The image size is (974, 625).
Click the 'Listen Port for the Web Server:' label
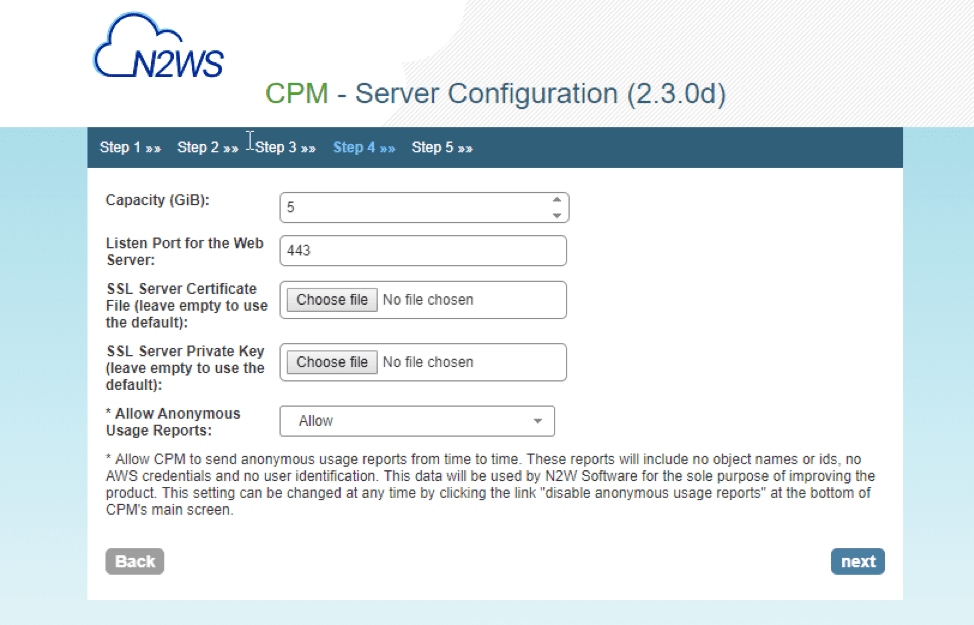point(184,252)
